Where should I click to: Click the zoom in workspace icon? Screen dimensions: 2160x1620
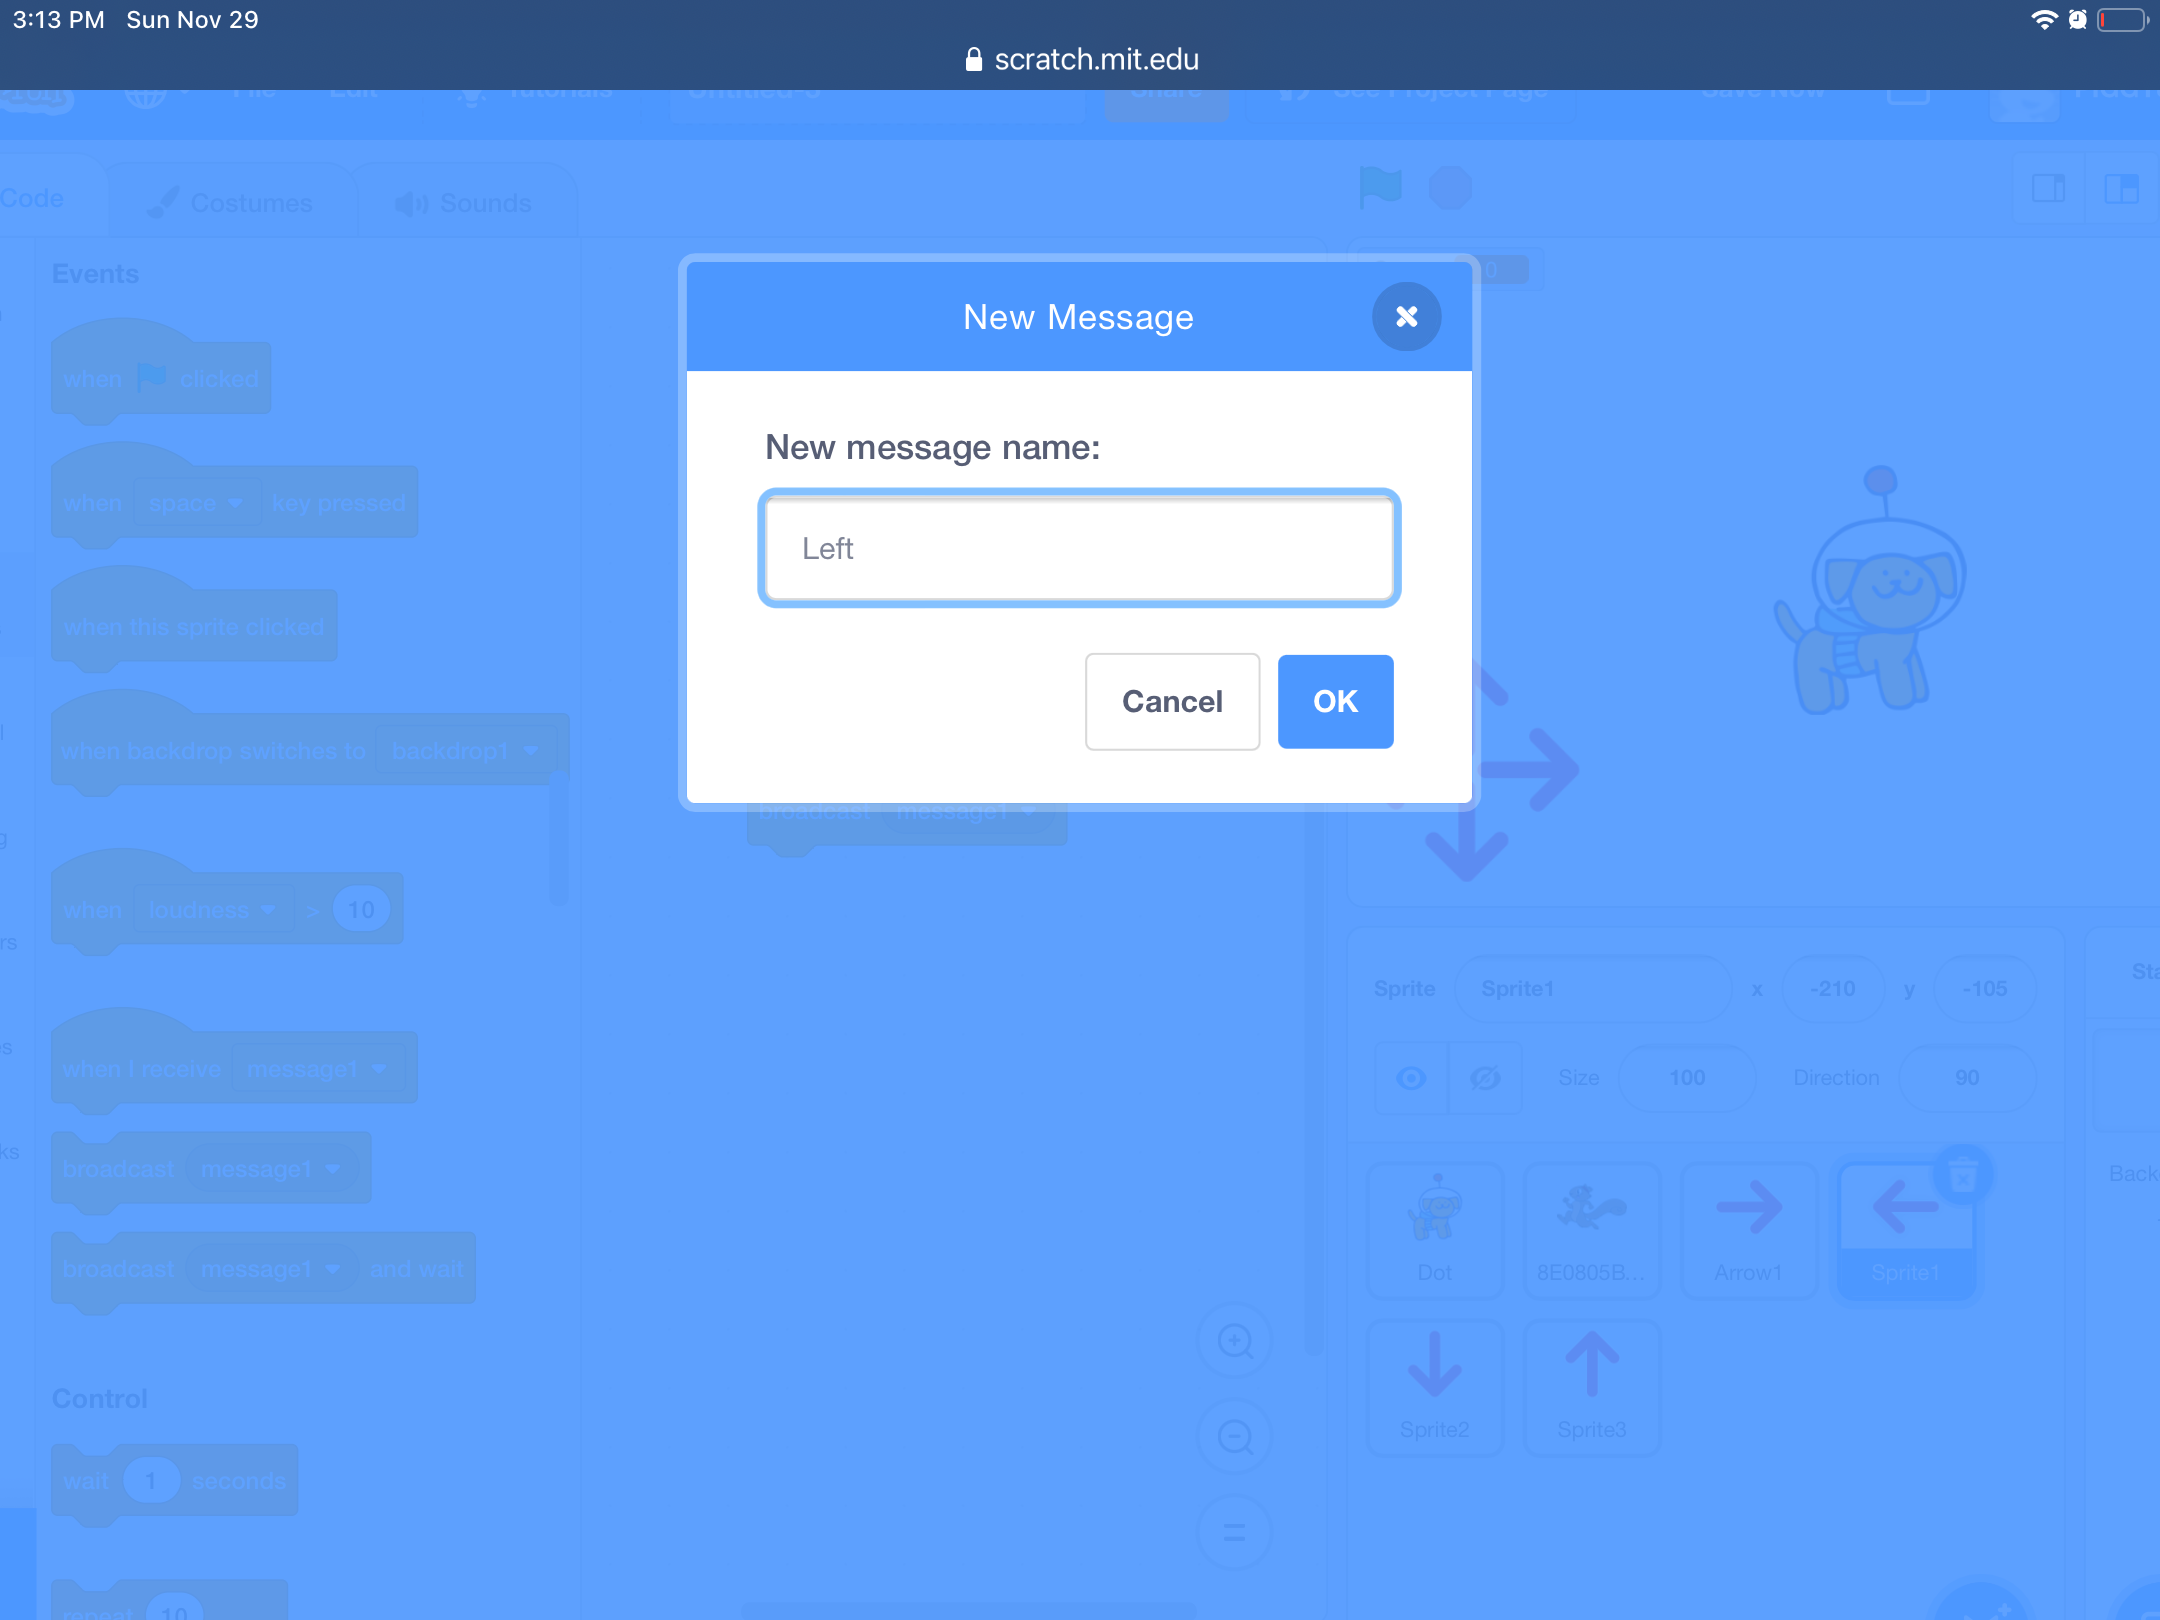(x=1235, y=1341)
